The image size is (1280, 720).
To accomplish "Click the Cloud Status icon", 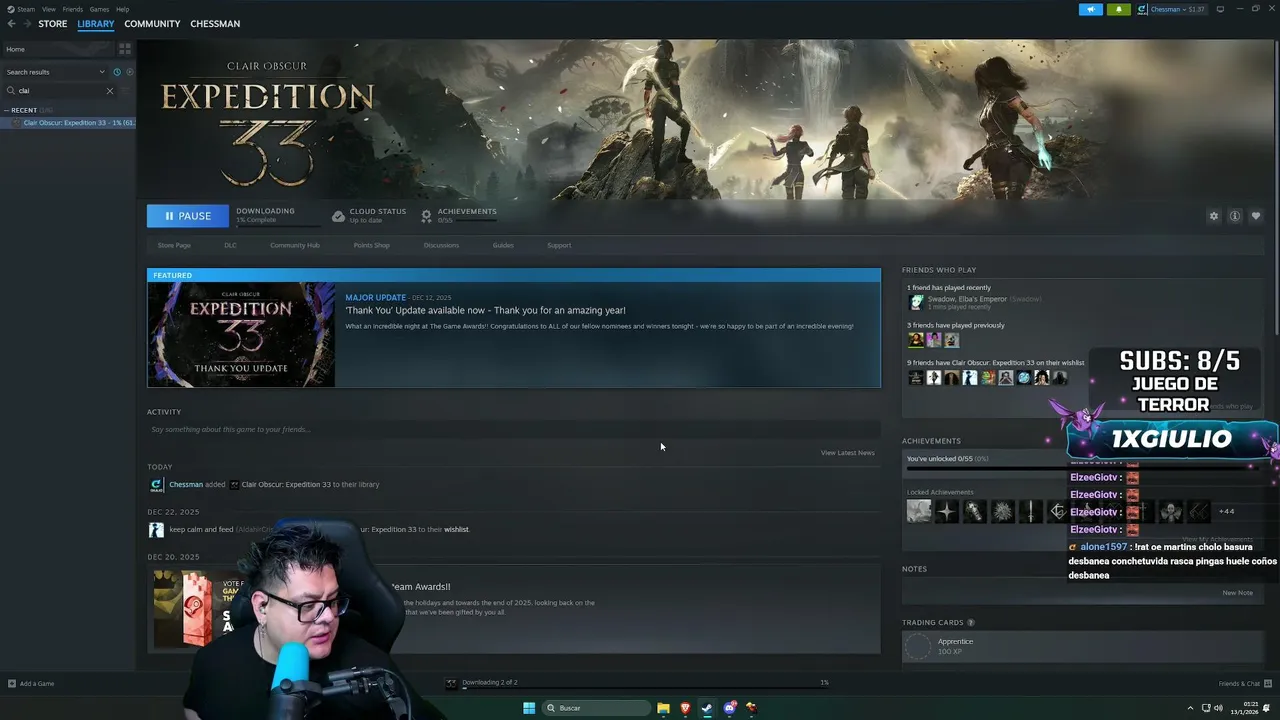I will click(338, 216).
